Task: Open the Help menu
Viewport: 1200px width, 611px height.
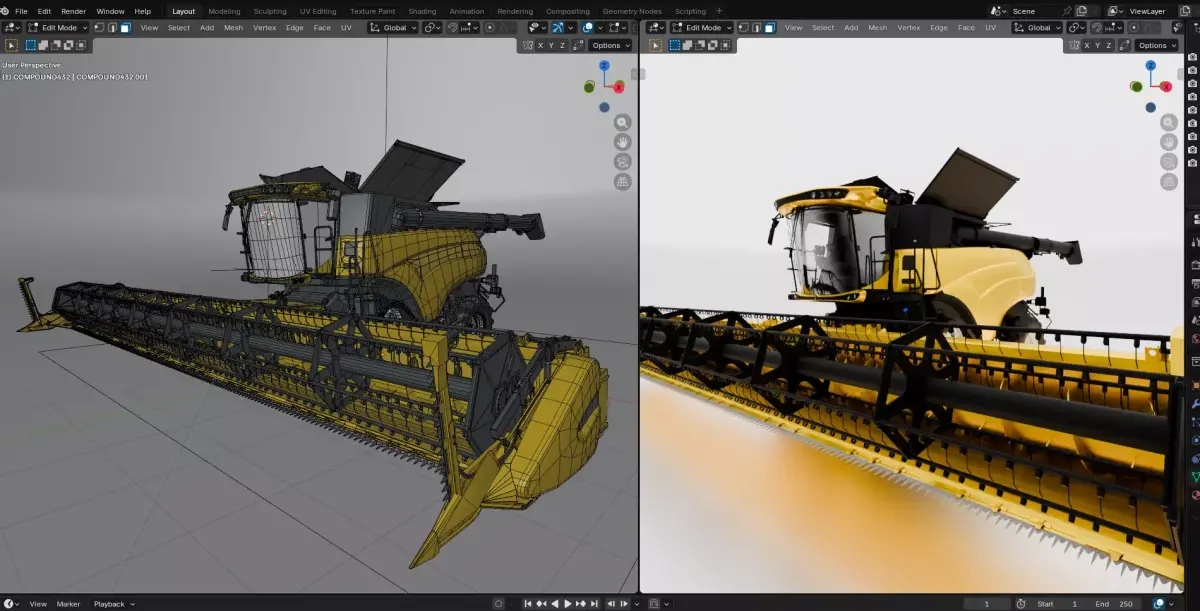Action: [x=142, y=11]
